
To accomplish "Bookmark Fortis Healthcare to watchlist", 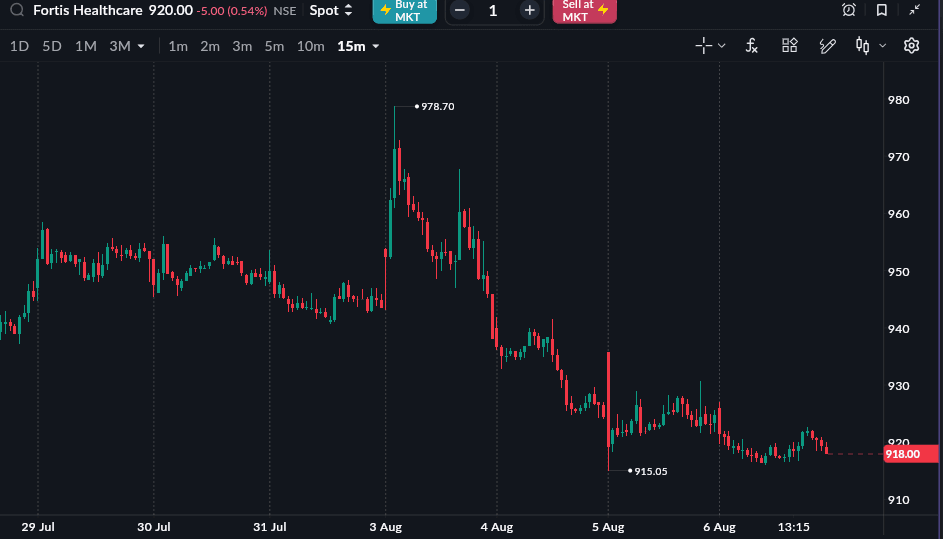I will [882, 10].
